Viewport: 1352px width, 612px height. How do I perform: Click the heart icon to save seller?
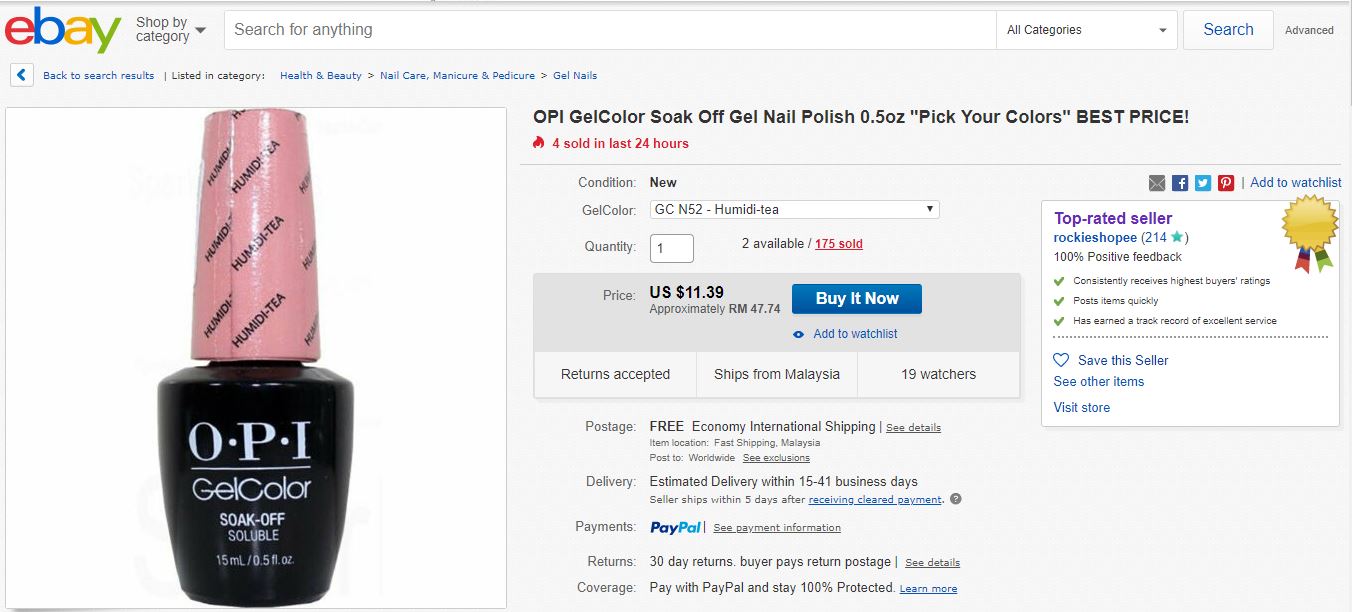[x=1061, y=360]
